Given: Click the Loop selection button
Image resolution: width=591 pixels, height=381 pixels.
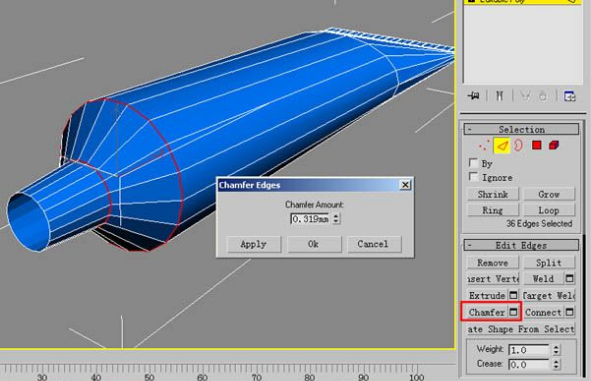Looking at the screenshot, I should click(549, 210).
